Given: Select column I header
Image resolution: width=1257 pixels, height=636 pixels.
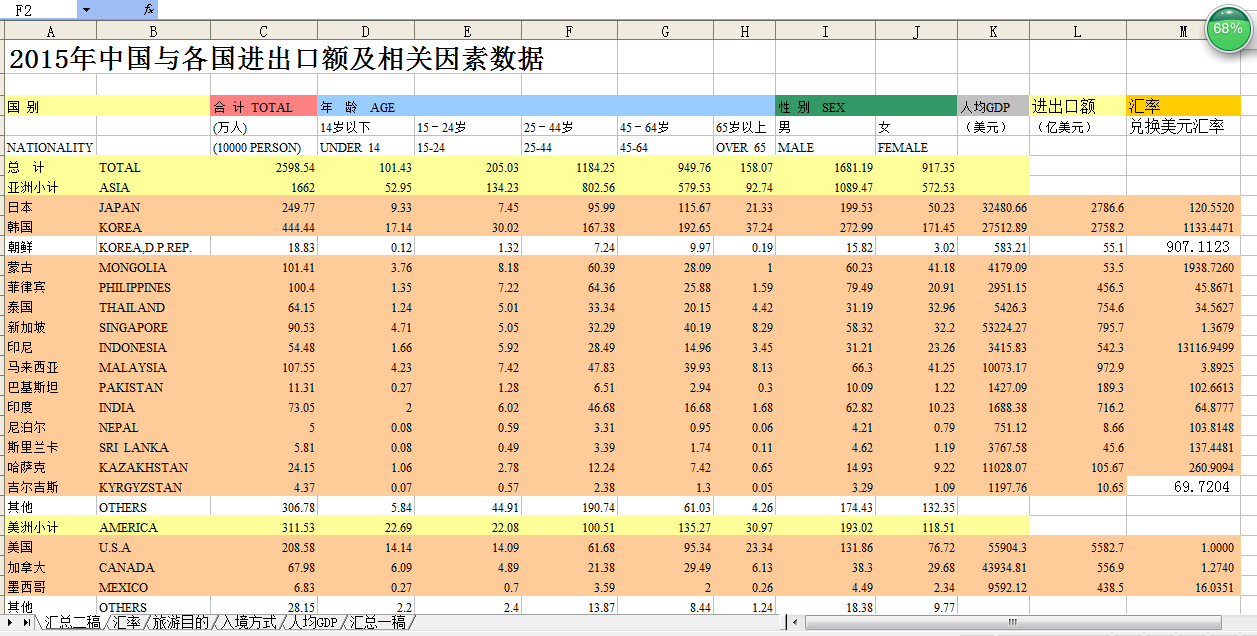Looking at the screenshot, I should (826, 31).
